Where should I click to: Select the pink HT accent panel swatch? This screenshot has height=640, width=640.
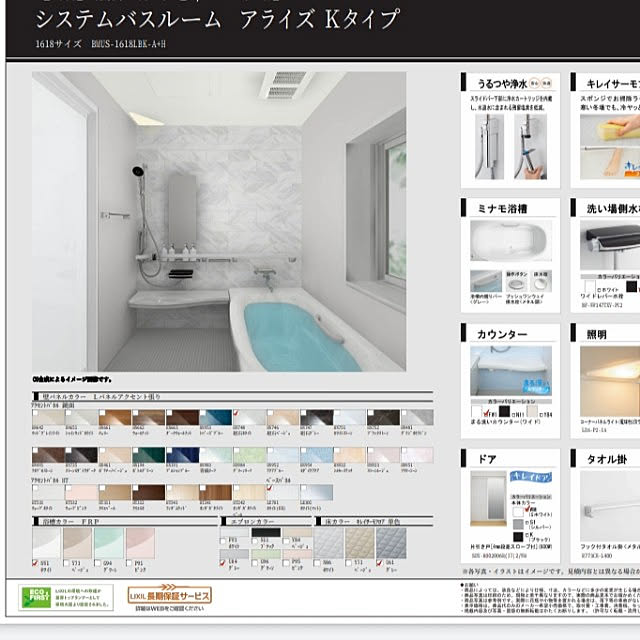82,492
